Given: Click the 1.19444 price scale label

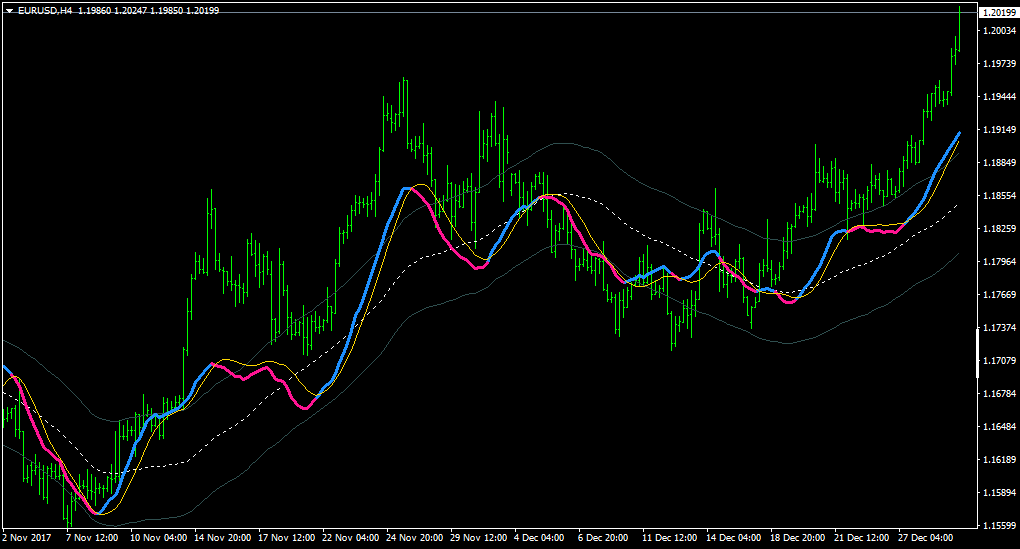Looking at the screenshot, I should pos(999,96).
